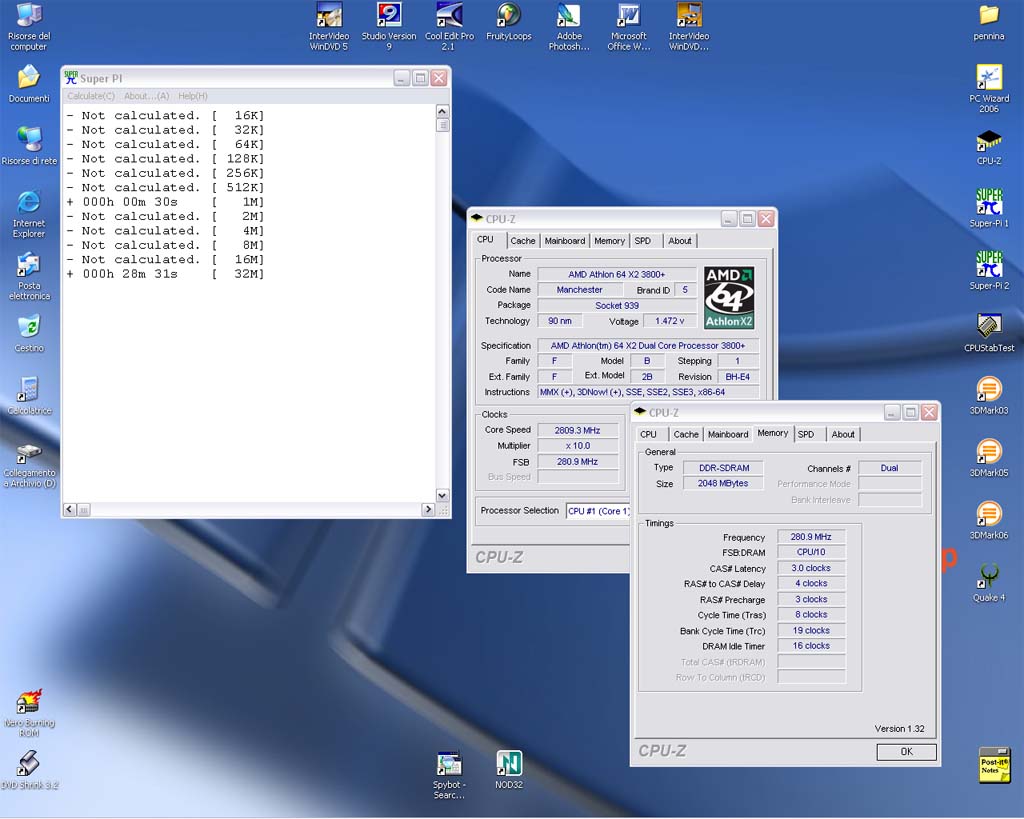Click AMD Athlon 64 X2 3800+ name field

tap(616, 274)
